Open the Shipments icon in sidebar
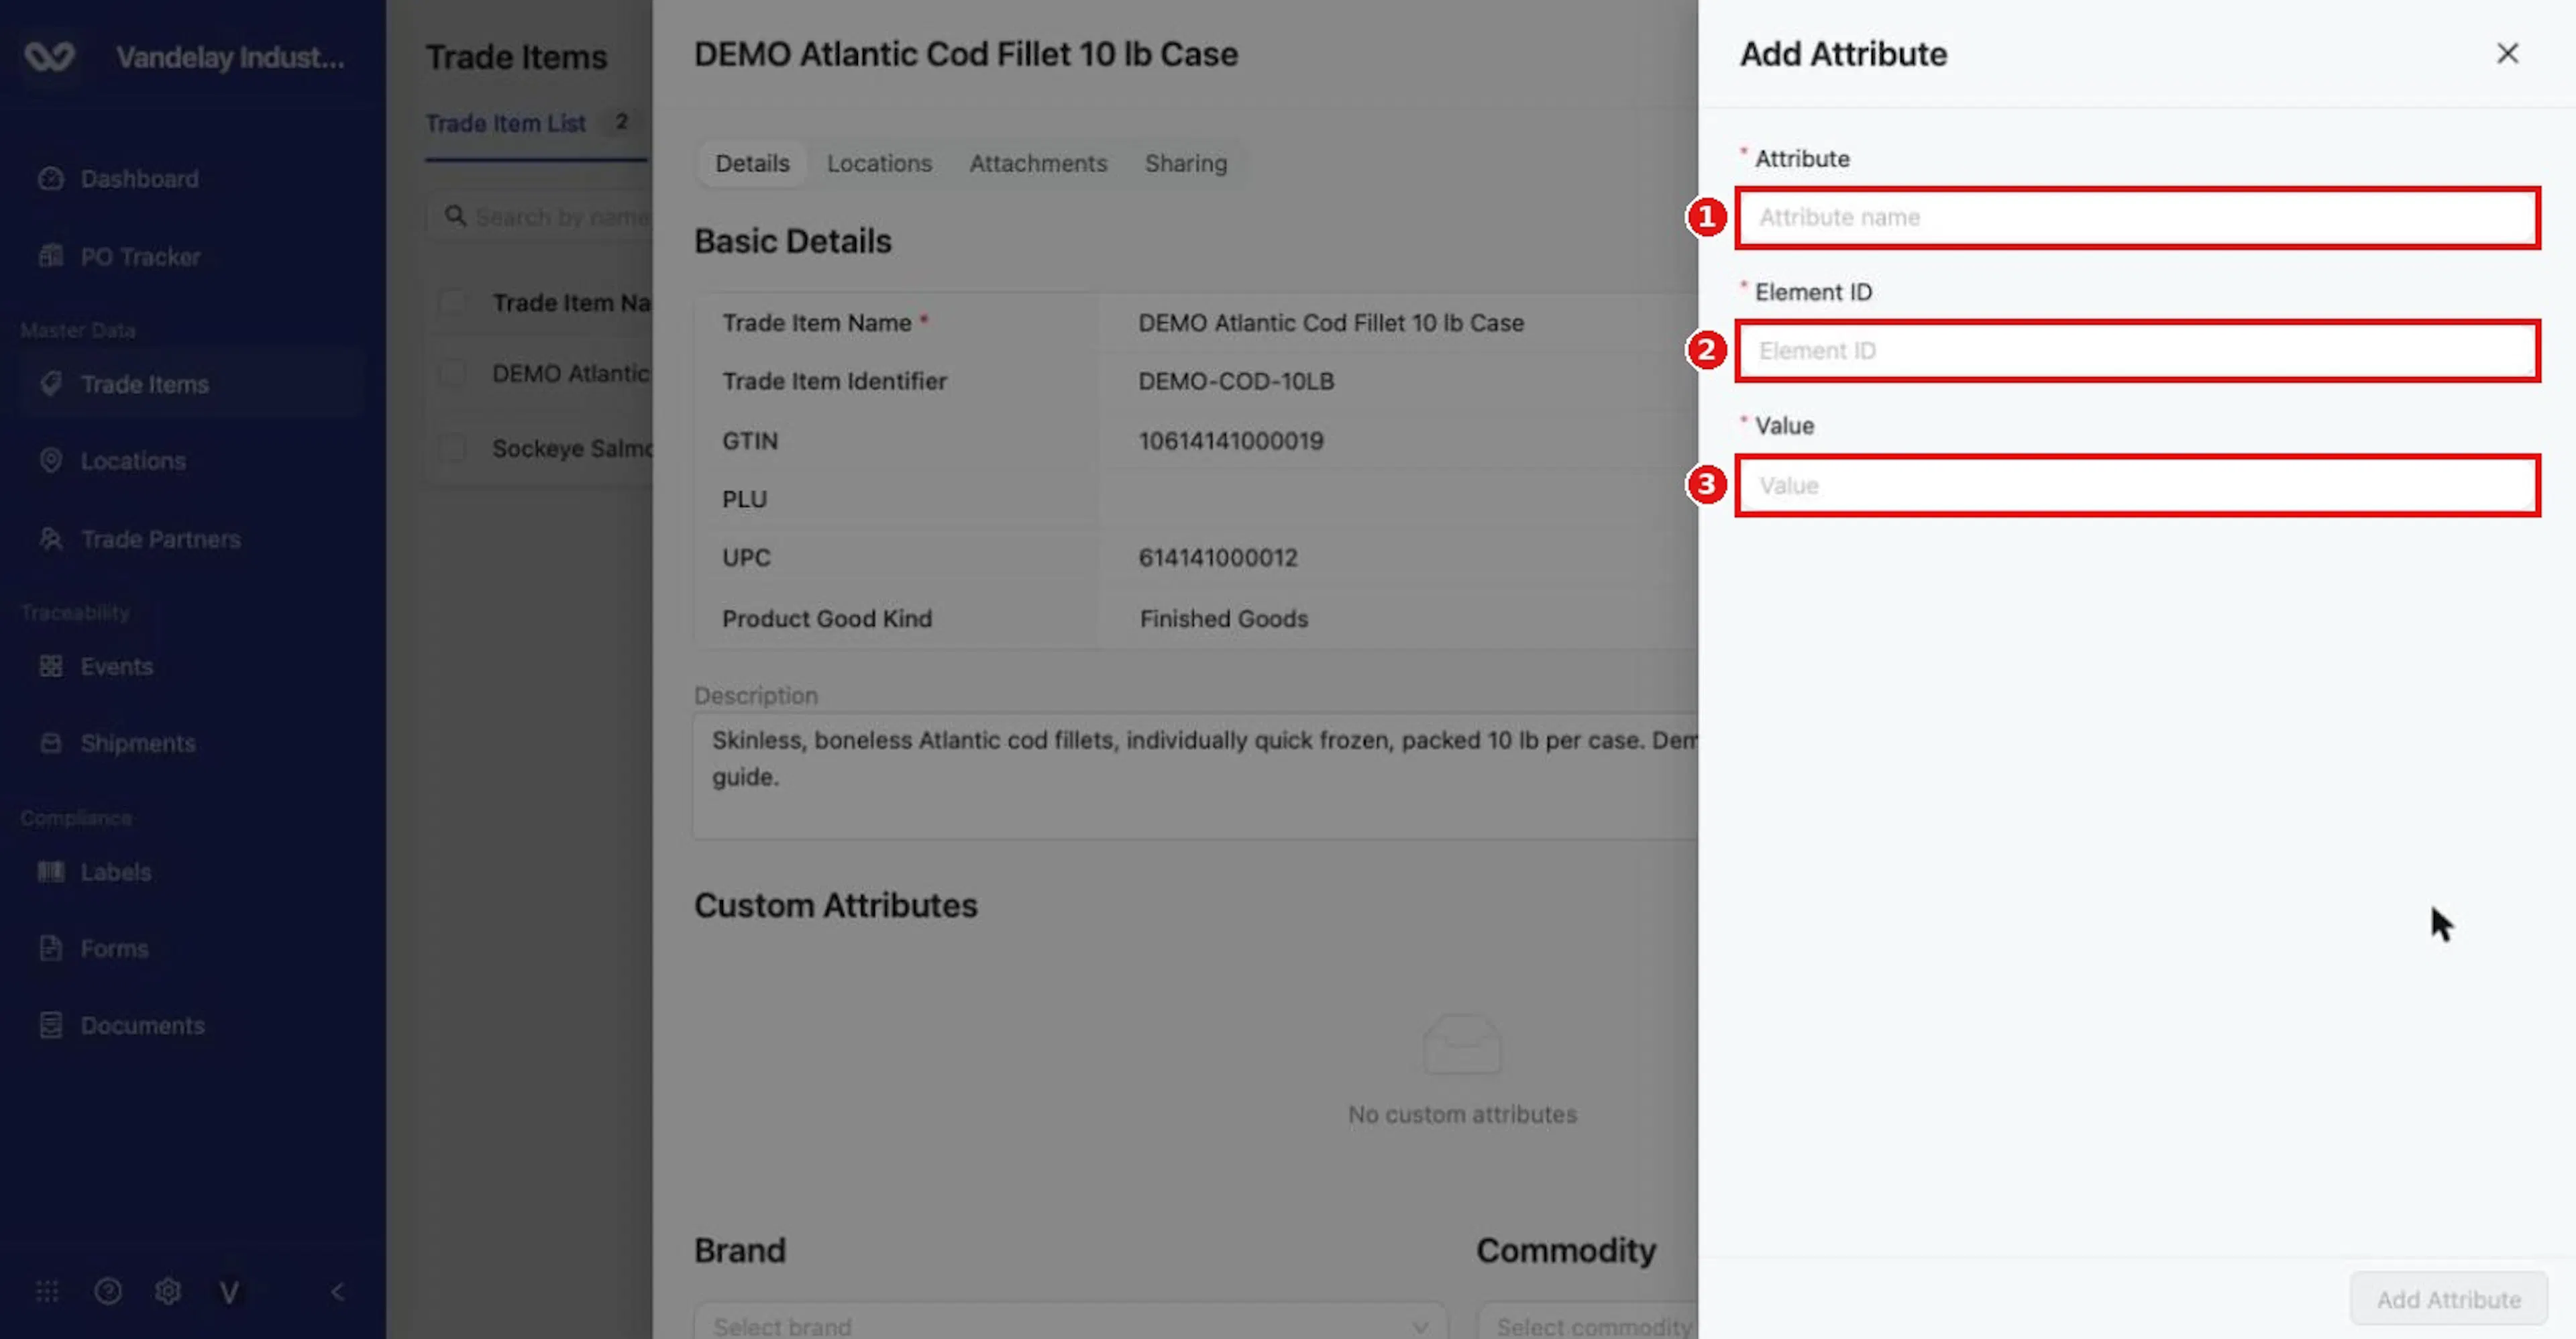 tap(51, 743)
